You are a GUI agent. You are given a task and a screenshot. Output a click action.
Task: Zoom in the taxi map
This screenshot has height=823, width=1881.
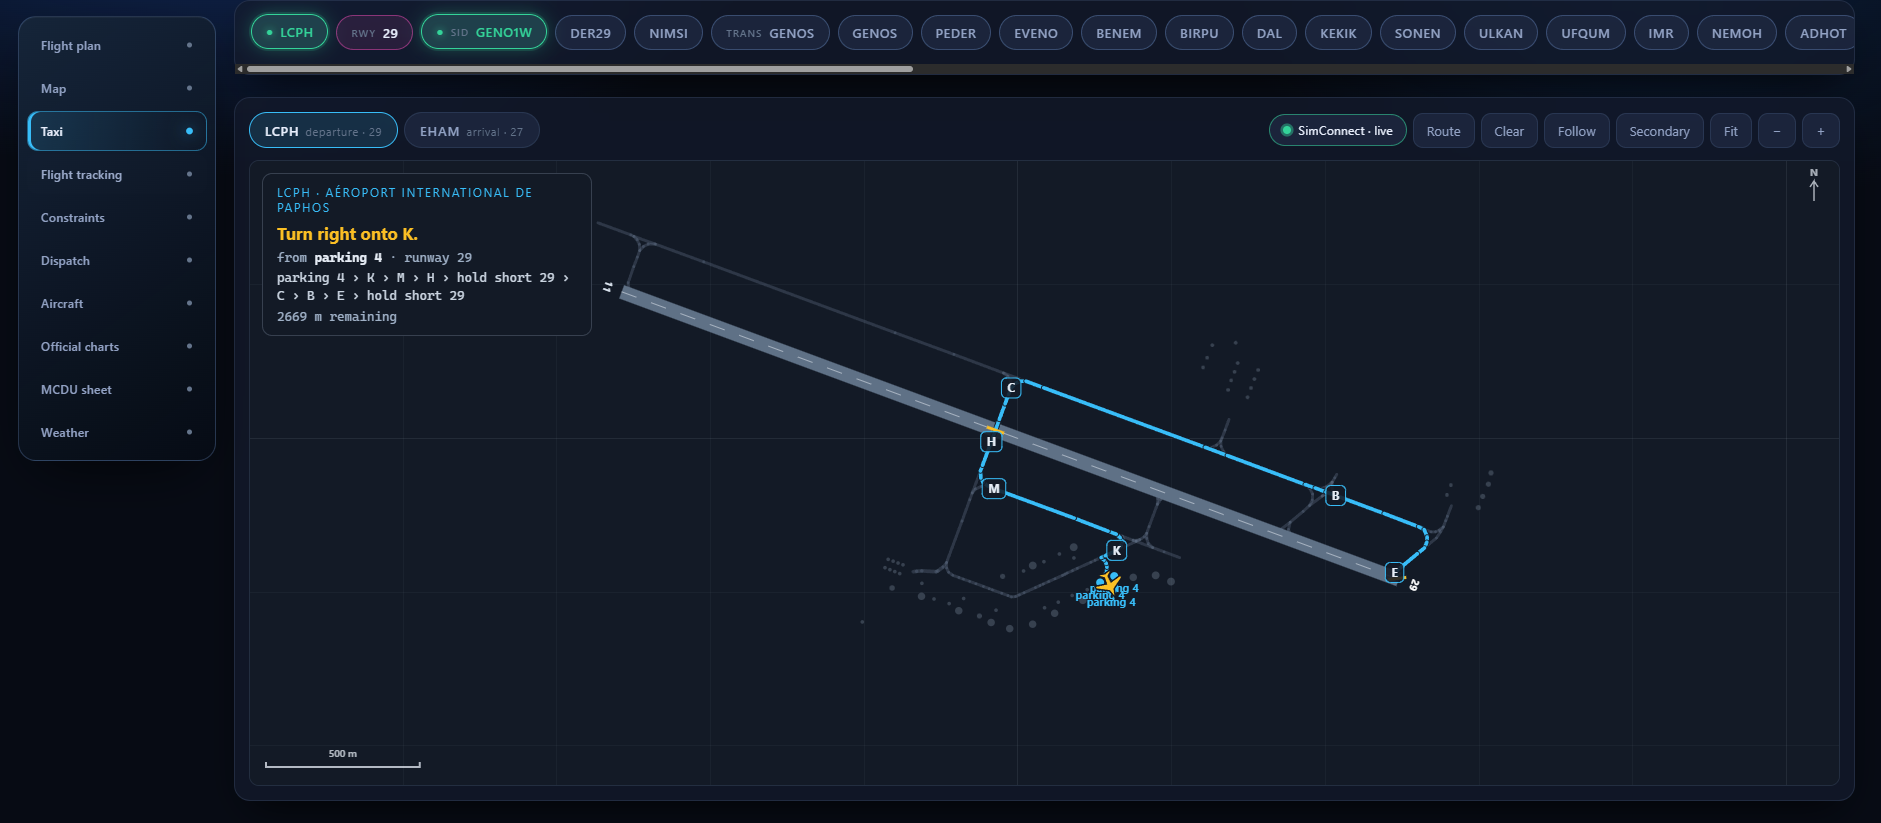pyautogui.click(x=1821, y=131)
